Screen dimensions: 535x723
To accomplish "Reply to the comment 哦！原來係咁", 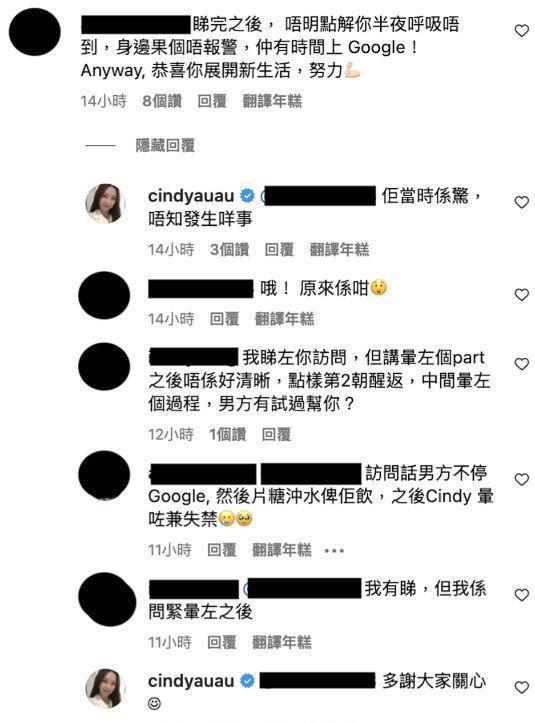I will (x=225, y=319).
